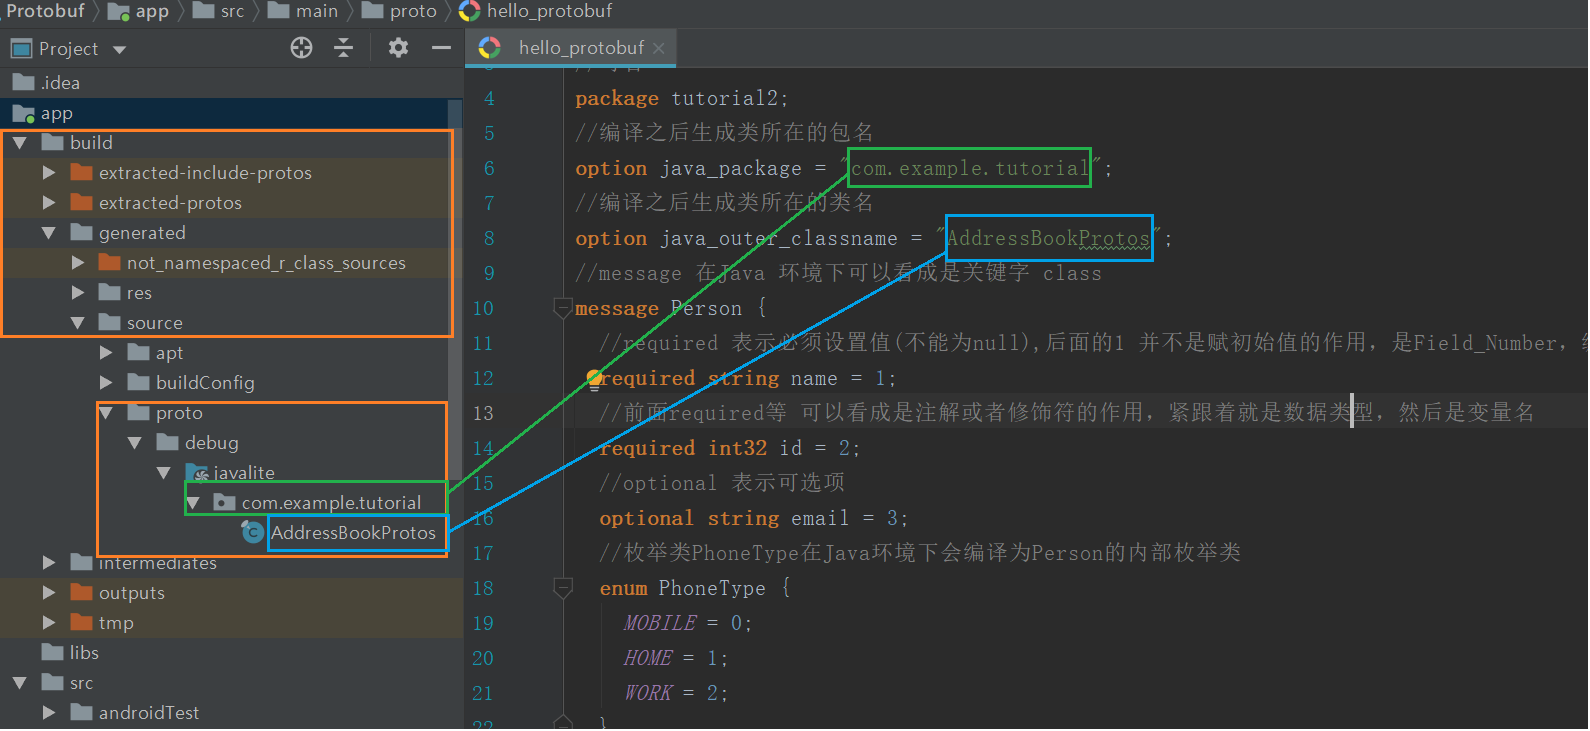Hide the Project panel with minus icon
Screen dimensions: 1590x731
[x=441, y=48]
